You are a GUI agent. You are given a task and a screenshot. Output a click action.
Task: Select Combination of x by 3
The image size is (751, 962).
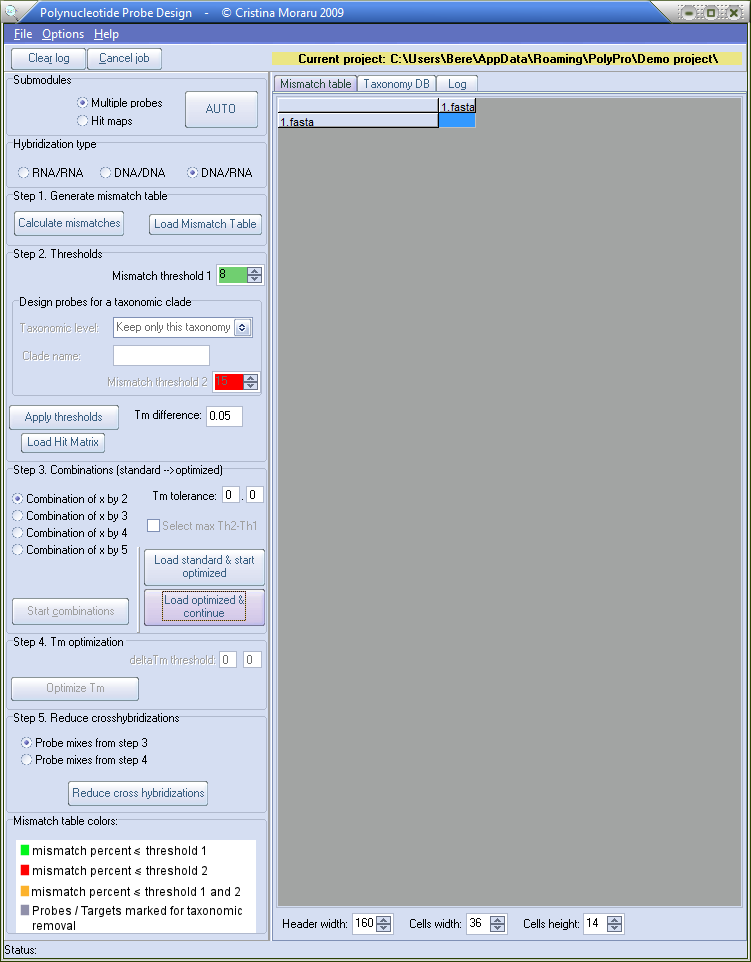coord(18,516)
